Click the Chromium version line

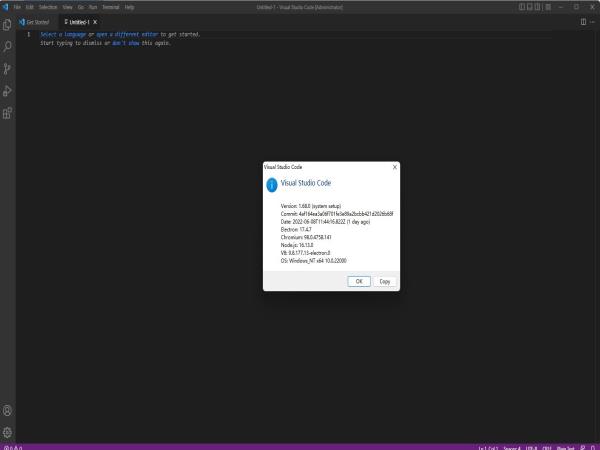(x=306, y=237)
